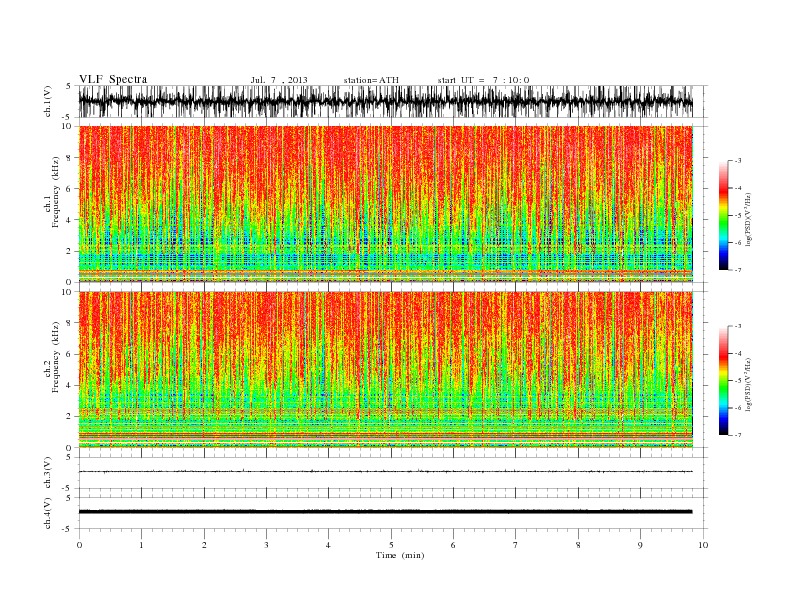Click inside the ch.1 voltage waveform panel
The width and height of the screenshot is (792, 612).
(x=392, y=101)
